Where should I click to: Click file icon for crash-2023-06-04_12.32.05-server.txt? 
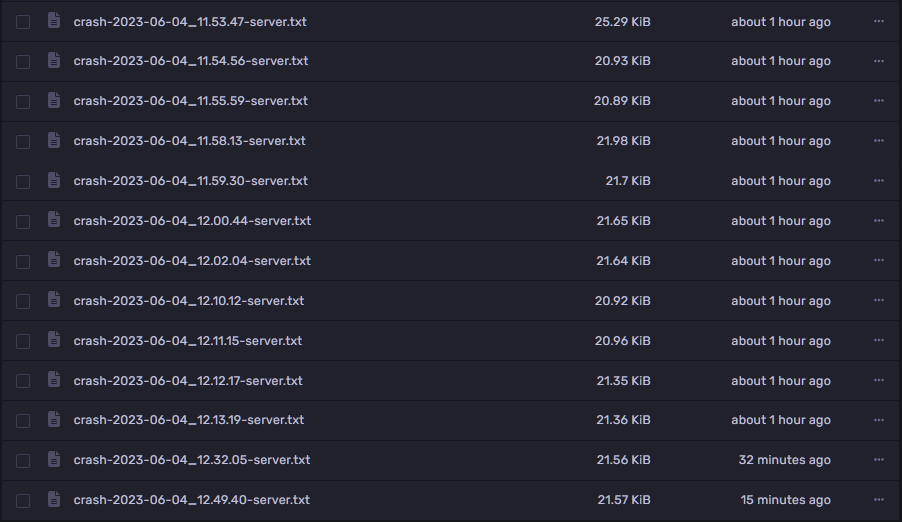[x=54, y=460]
